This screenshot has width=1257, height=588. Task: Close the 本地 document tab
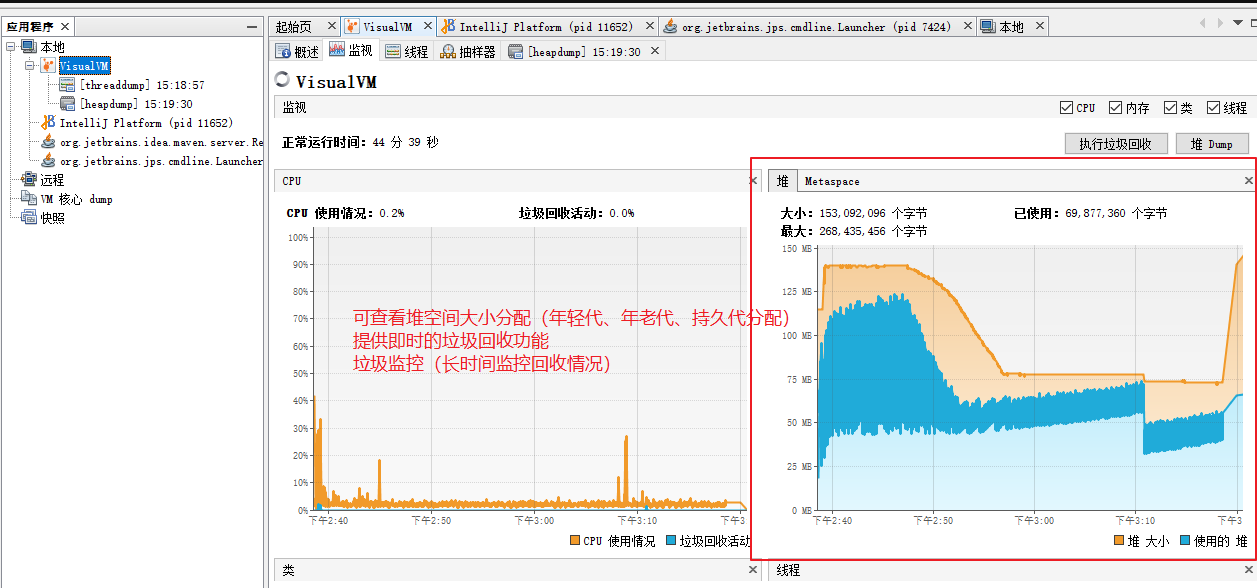(1038, 27)
